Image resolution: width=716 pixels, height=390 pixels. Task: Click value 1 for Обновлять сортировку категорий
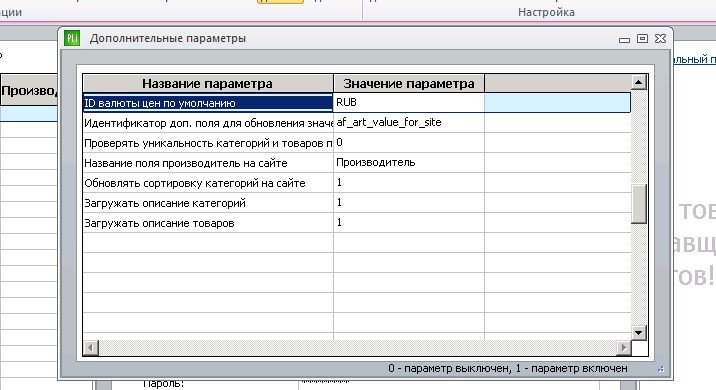click(409, 183)
